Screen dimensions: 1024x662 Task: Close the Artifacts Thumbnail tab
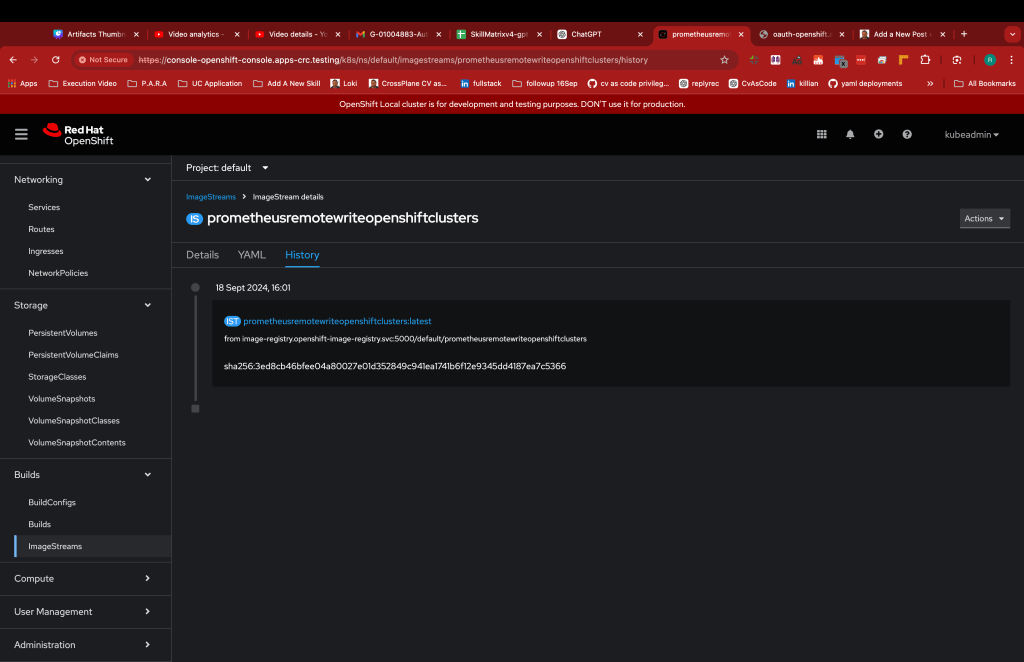136,35
